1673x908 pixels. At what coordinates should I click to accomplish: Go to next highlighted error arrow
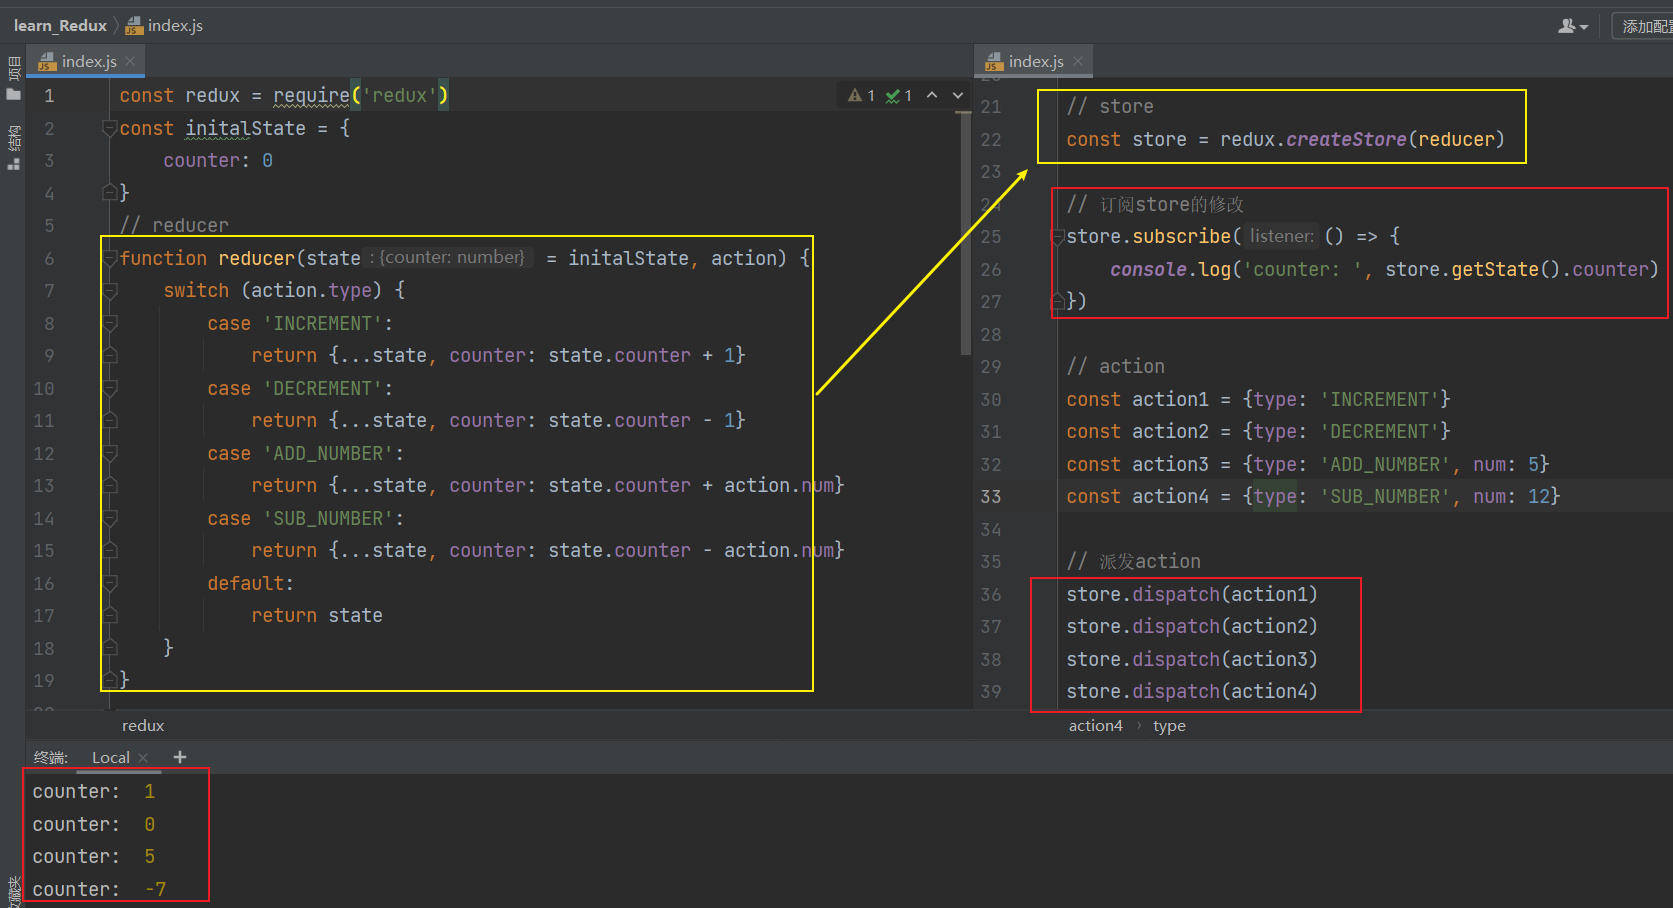click(x=958, y=95)
